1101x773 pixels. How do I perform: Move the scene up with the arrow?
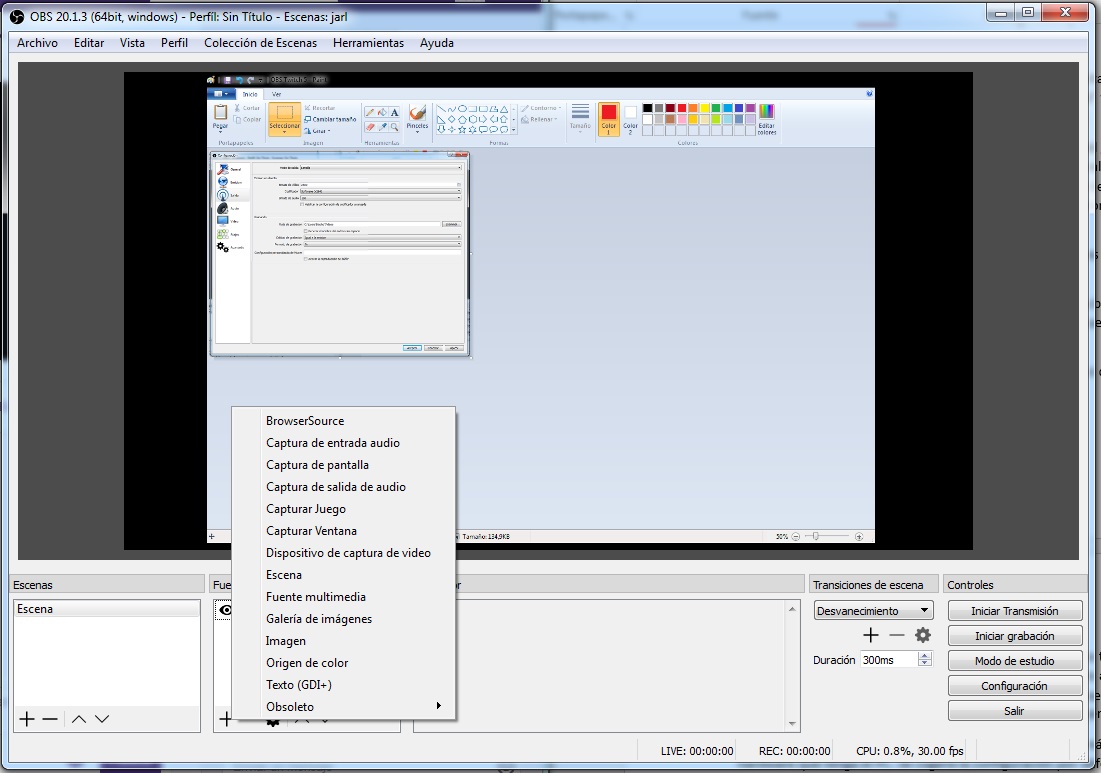(x=79, y=719)
